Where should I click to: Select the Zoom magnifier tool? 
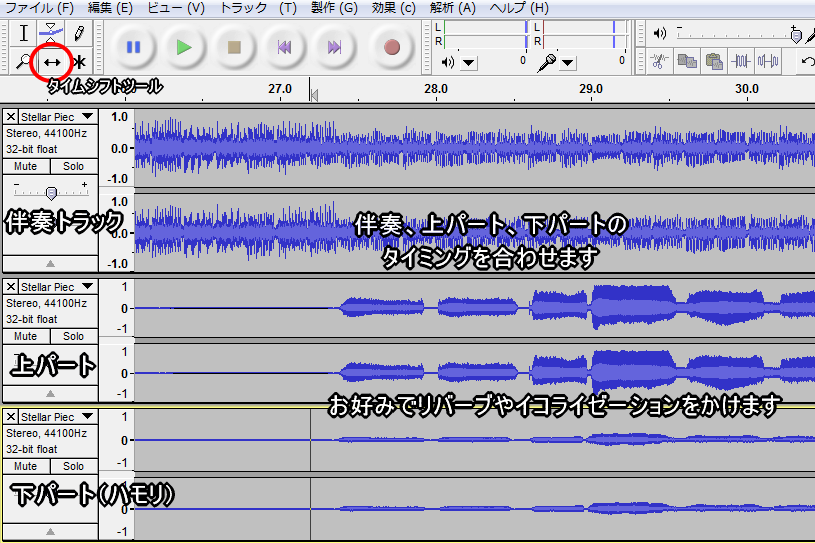tap(23, 62)
